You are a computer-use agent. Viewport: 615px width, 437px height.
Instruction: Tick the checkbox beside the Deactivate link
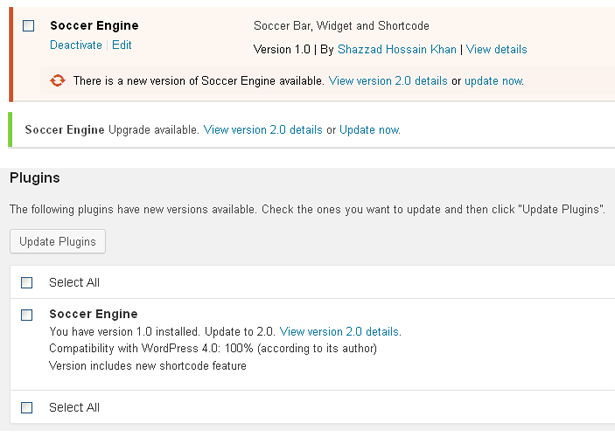click(x=28, y=26)
